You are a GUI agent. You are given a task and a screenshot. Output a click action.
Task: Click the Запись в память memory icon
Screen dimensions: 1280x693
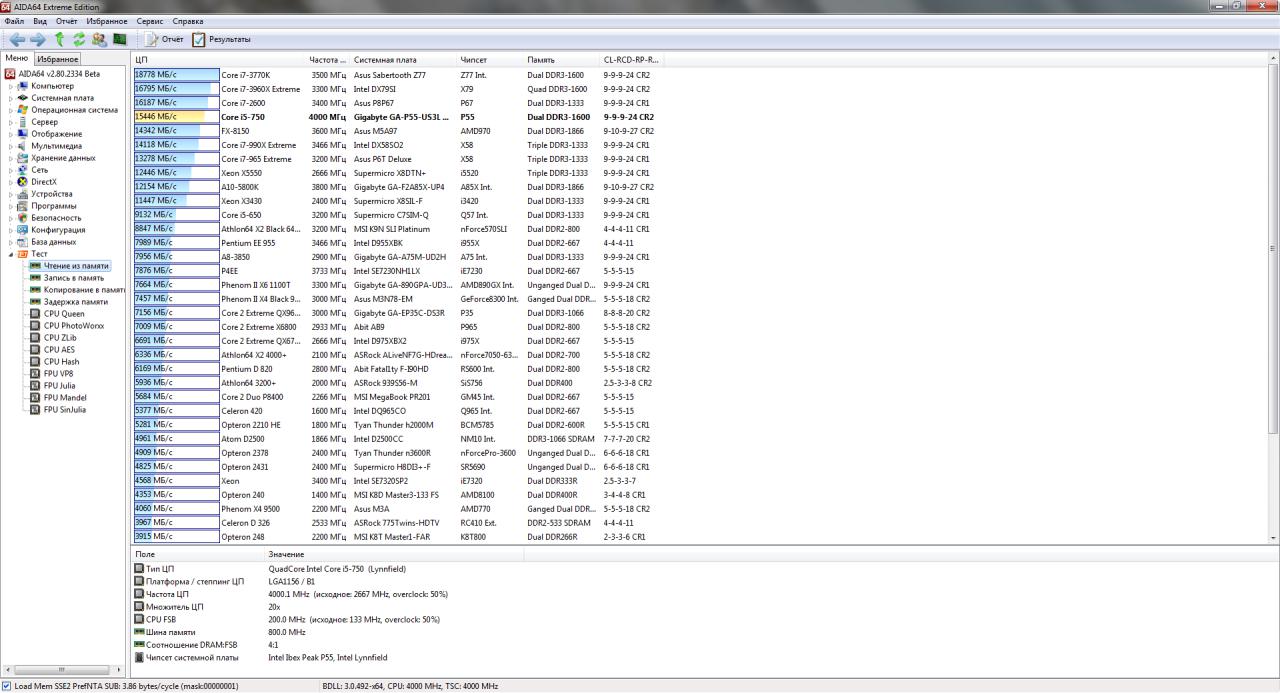36,278
